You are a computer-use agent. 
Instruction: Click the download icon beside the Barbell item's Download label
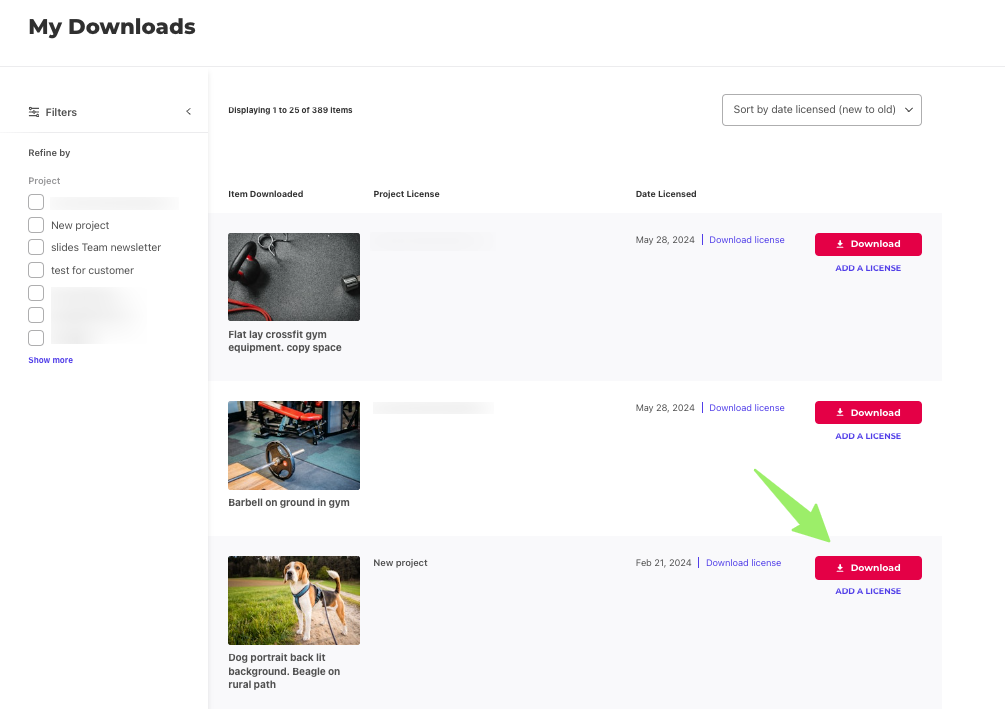point(841,412)
